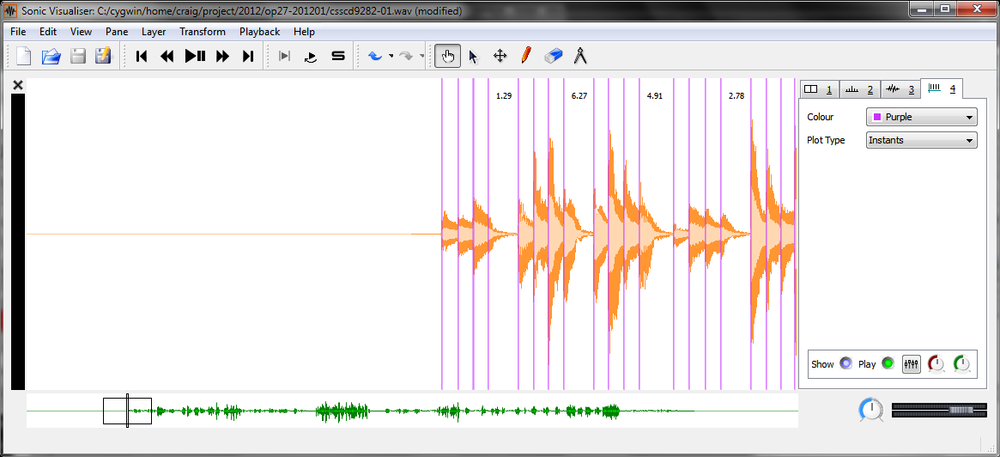The height and width of the screenshot is (457, 1000).
Task: Choose the Edit move tool
Action: [x=500, y=56]
